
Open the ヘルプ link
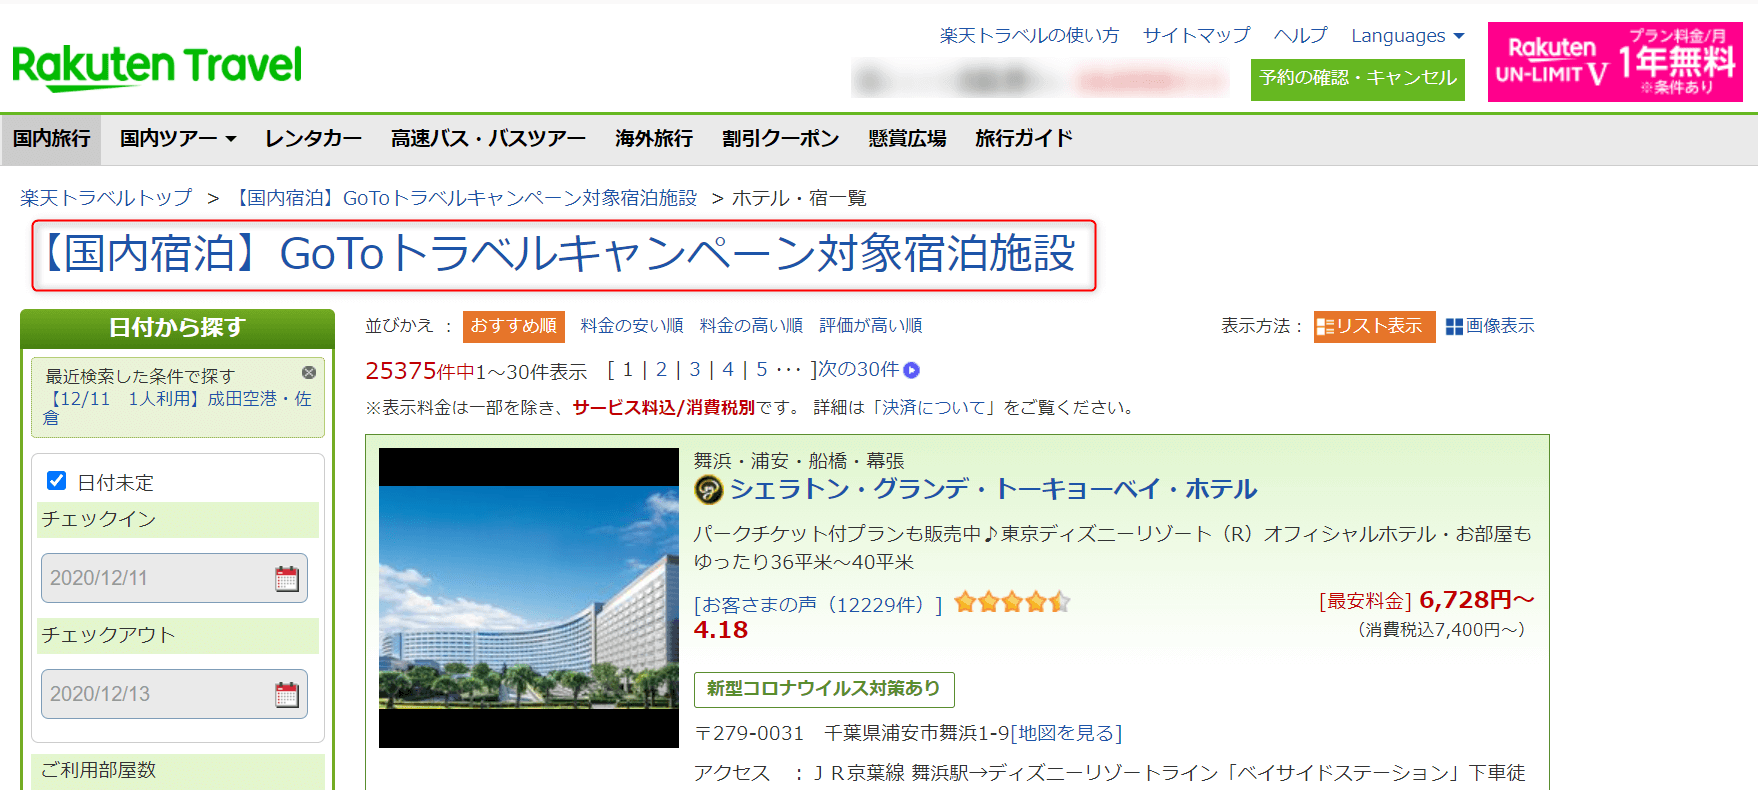click(1300, 36)
